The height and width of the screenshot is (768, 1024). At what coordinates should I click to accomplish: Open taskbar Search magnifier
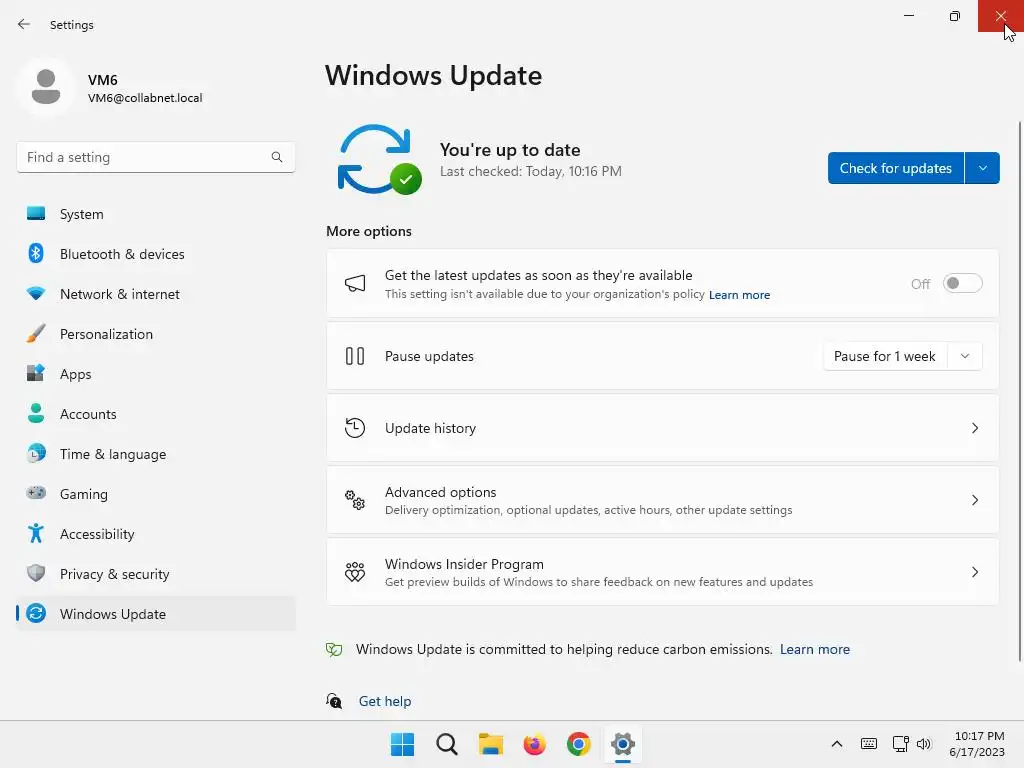pos(447,744)
